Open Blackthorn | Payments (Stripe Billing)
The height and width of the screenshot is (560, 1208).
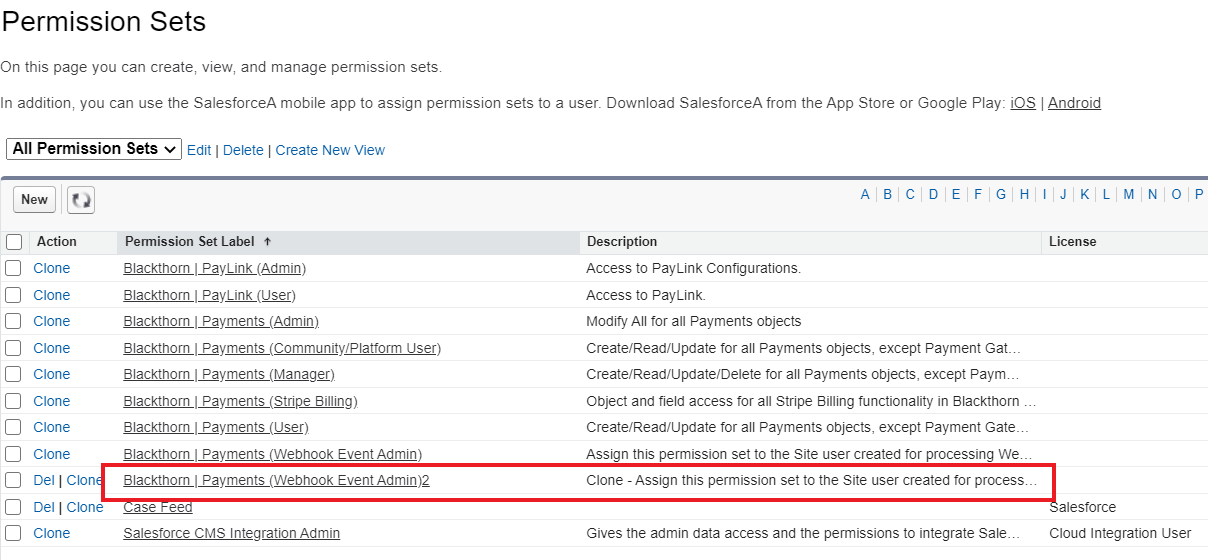[x=240, y=401]
